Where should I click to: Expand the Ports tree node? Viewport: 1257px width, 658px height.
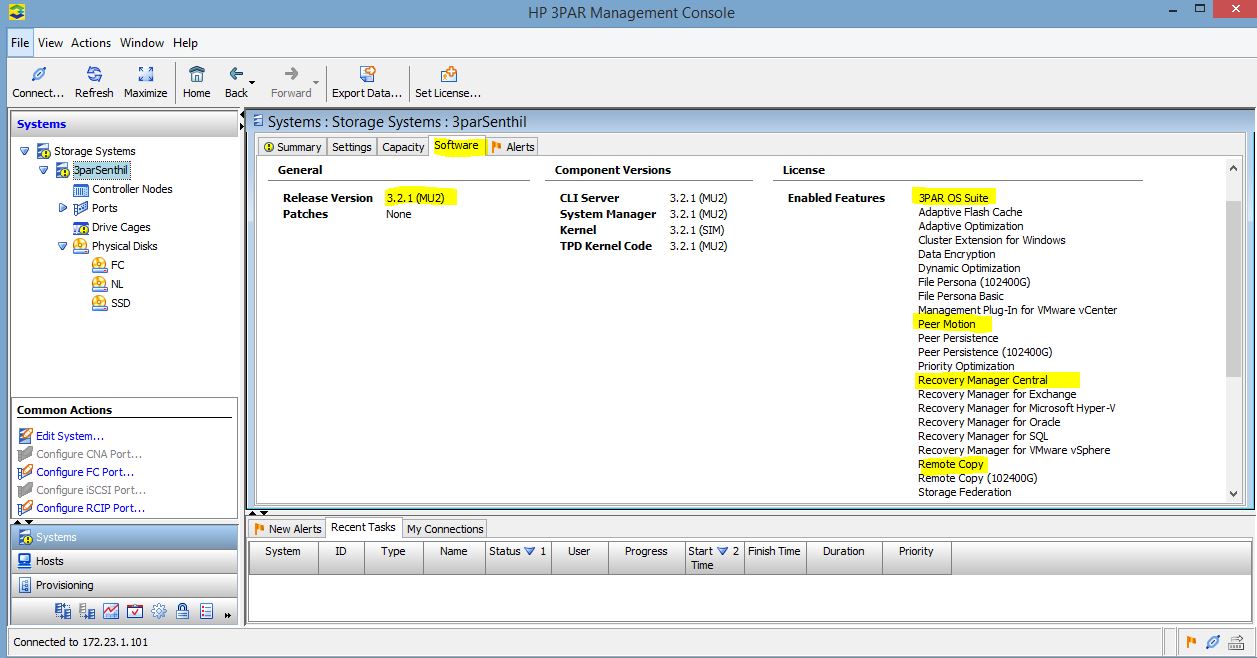62,208
